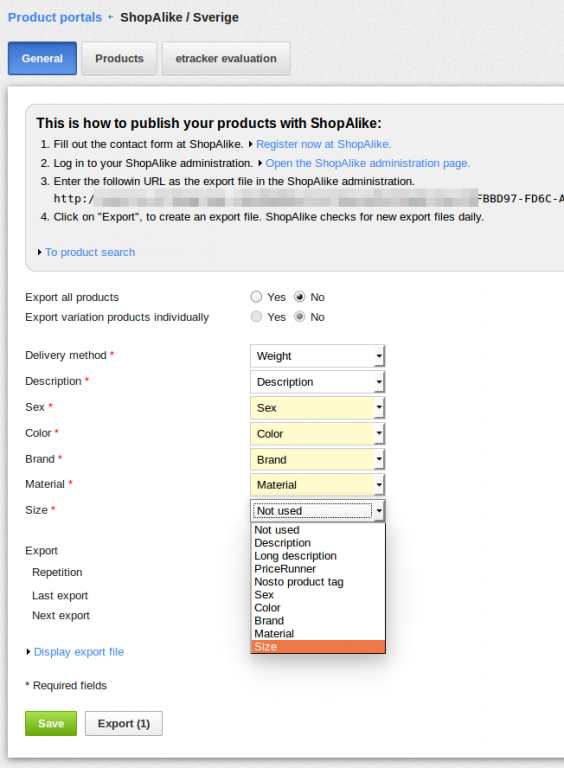Choose Nosto product tag from list
564x768 pixels.
coord(318,582)
